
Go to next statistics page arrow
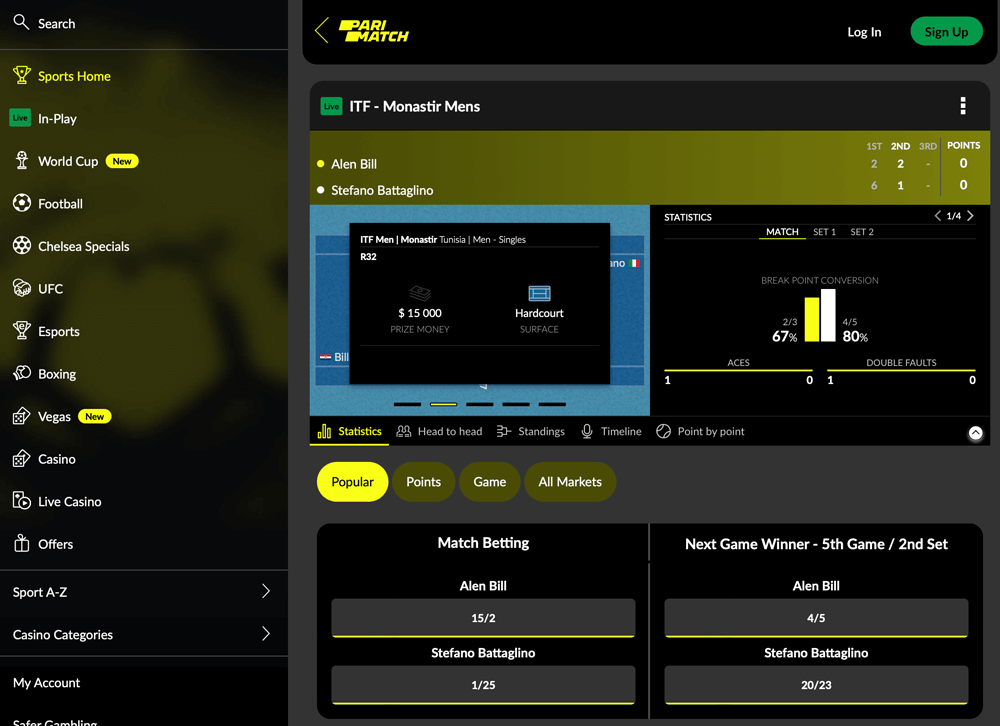tap(970, 216)
